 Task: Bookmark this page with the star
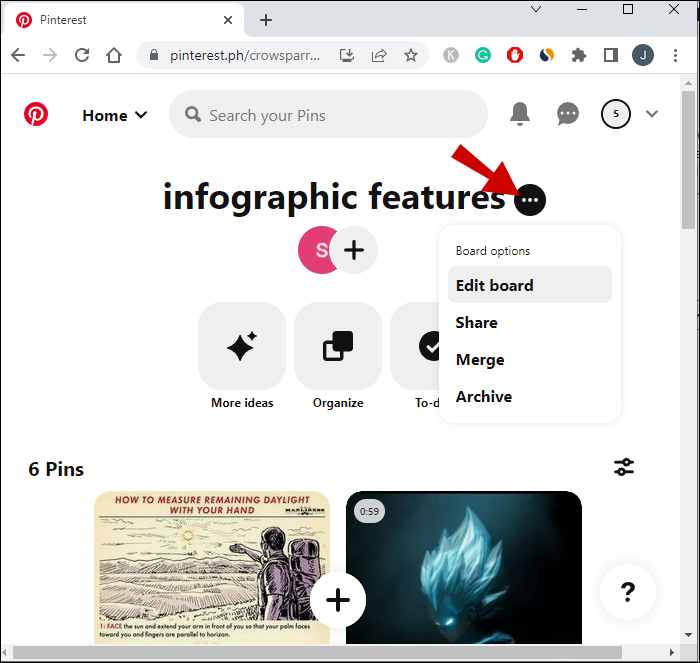pyautogui.click(x=411, y=55)
